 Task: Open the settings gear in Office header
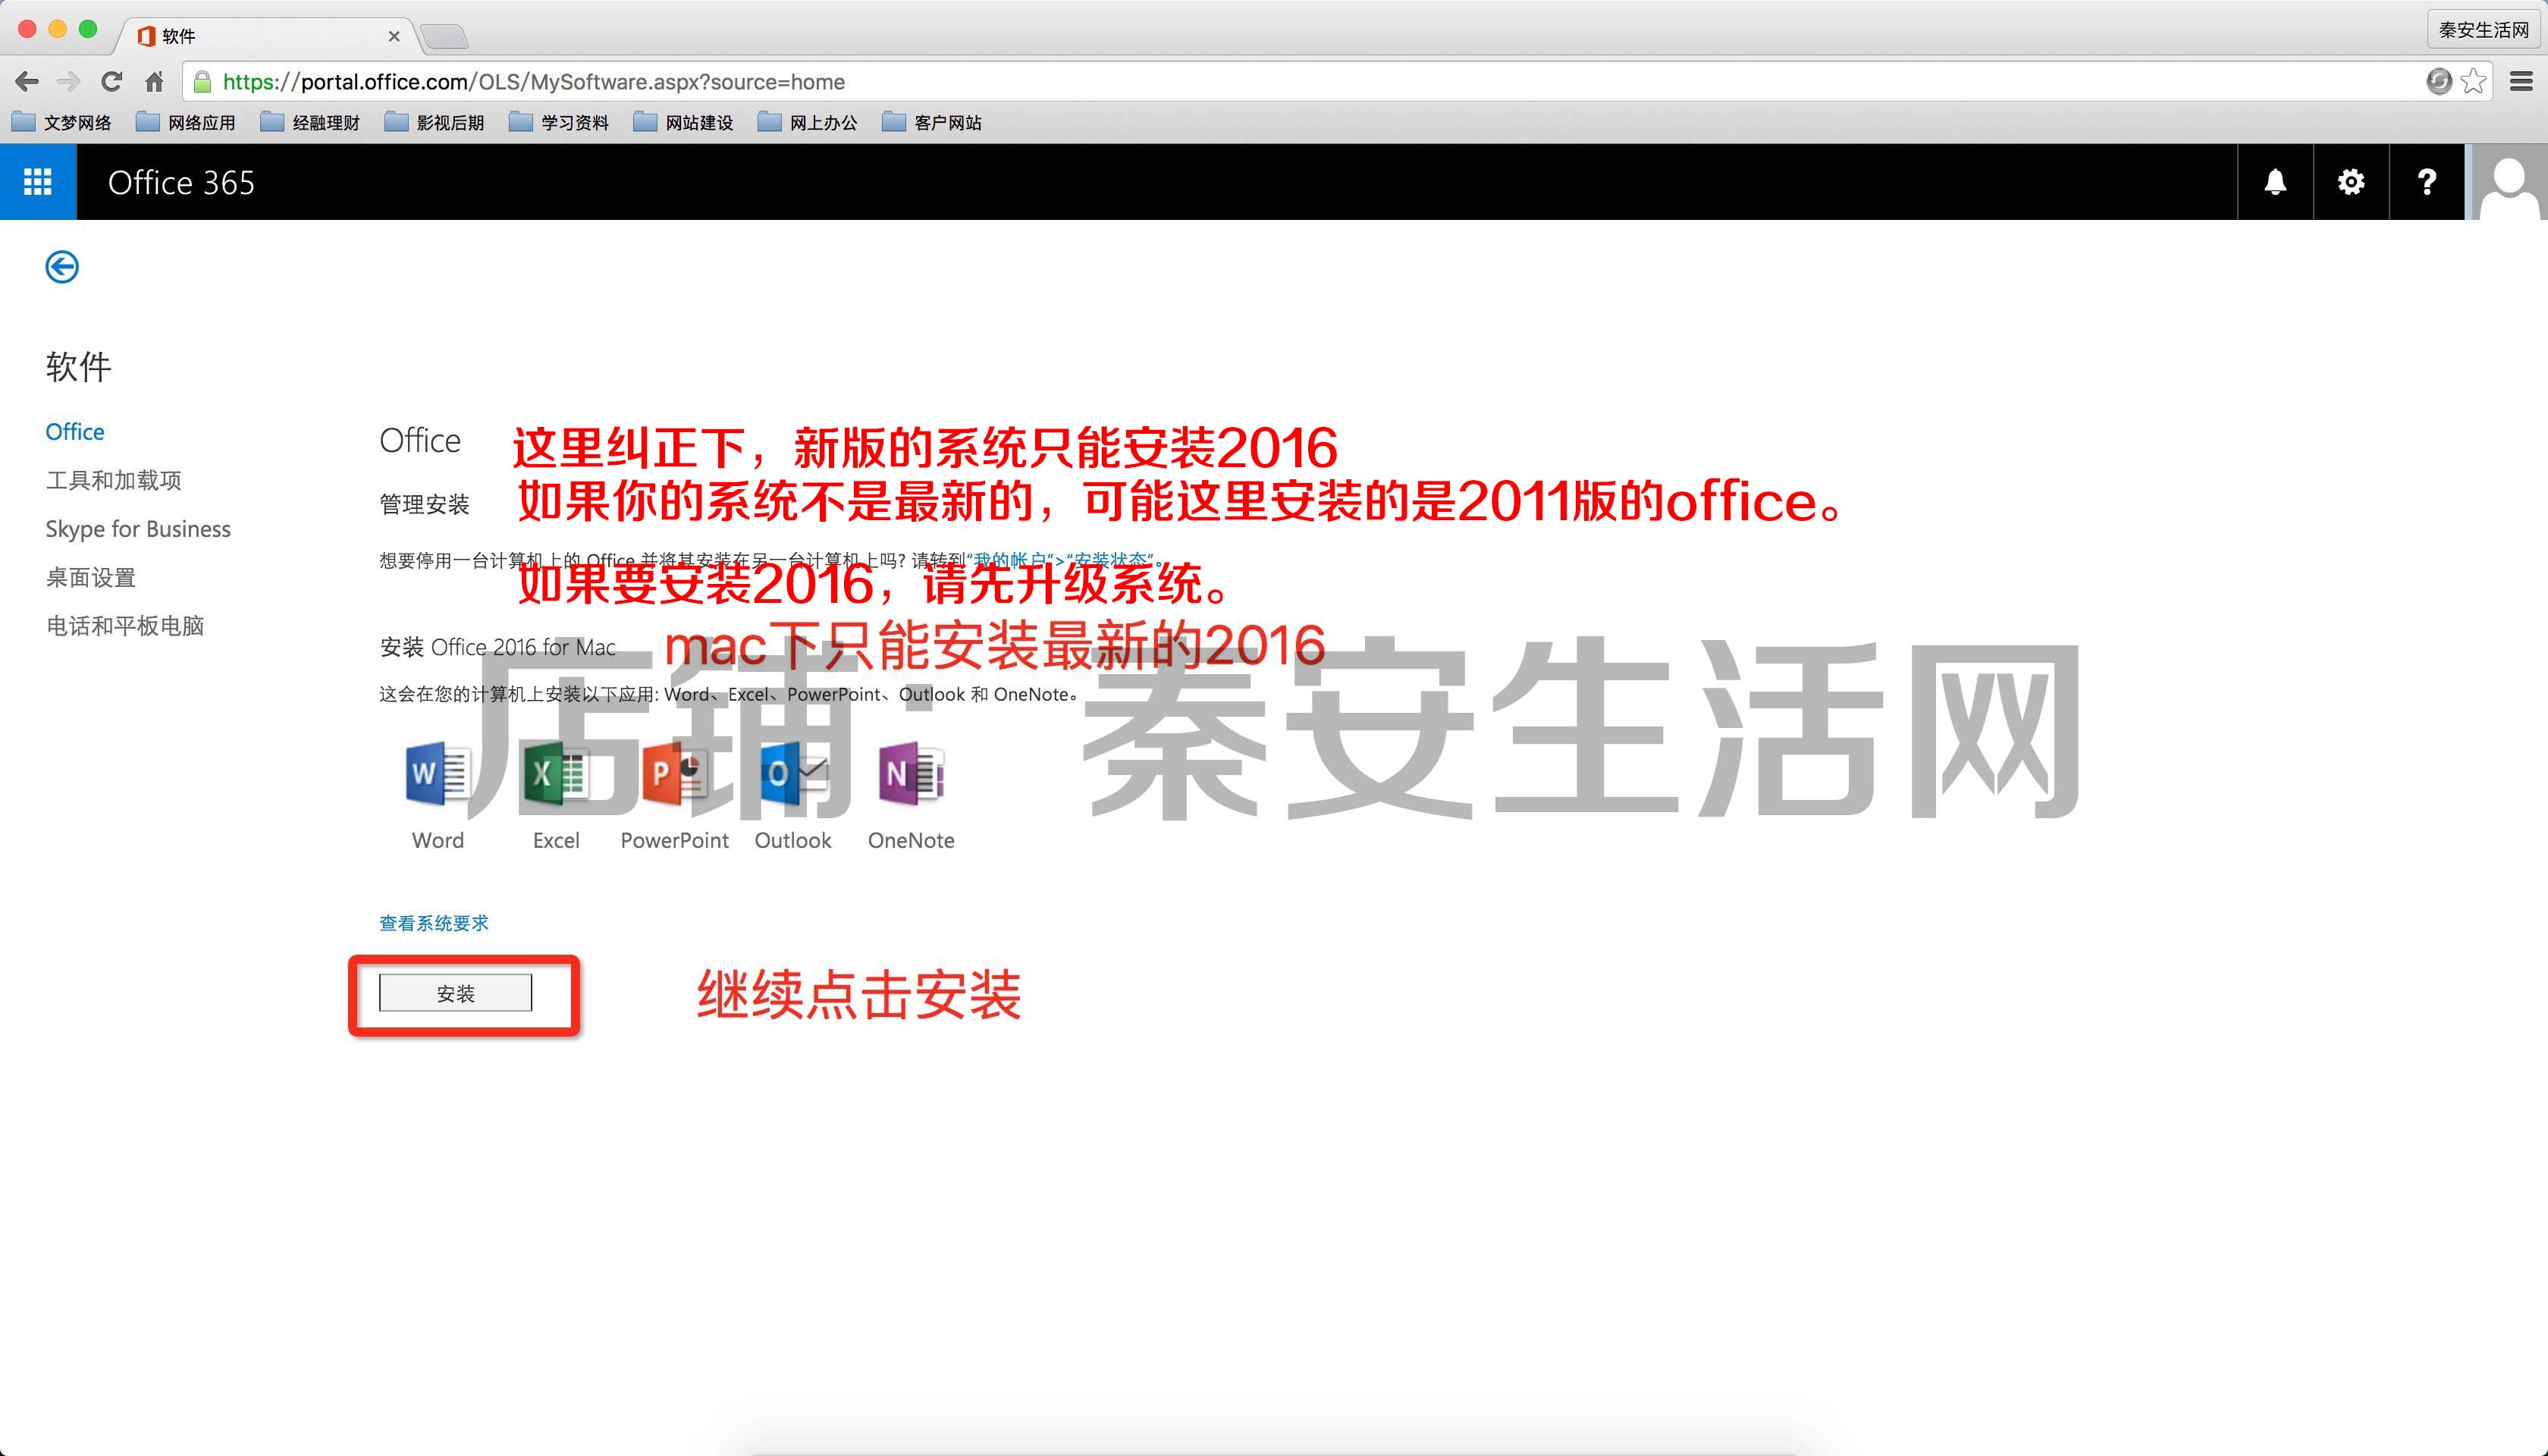pos(2351,182)
